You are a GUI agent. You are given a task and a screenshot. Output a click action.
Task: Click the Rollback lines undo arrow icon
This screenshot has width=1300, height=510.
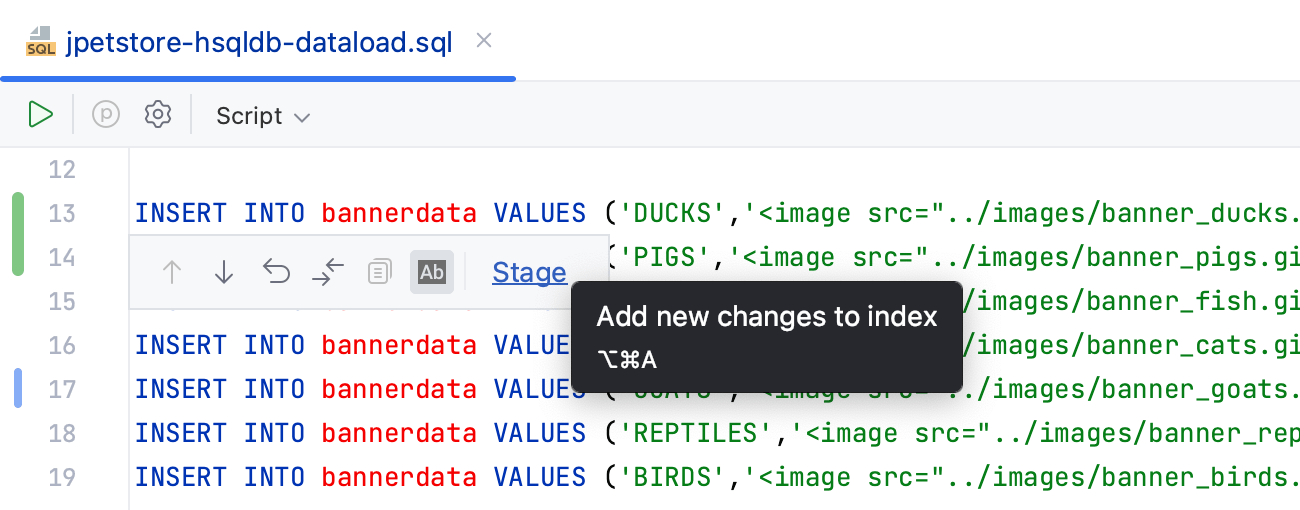coord(276,271)
